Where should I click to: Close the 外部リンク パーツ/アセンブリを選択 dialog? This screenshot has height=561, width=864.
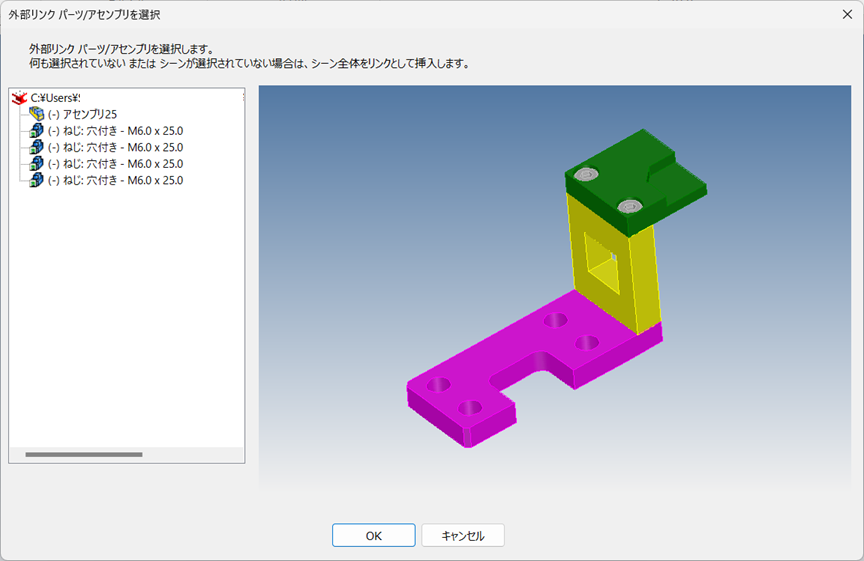(847, 14)
